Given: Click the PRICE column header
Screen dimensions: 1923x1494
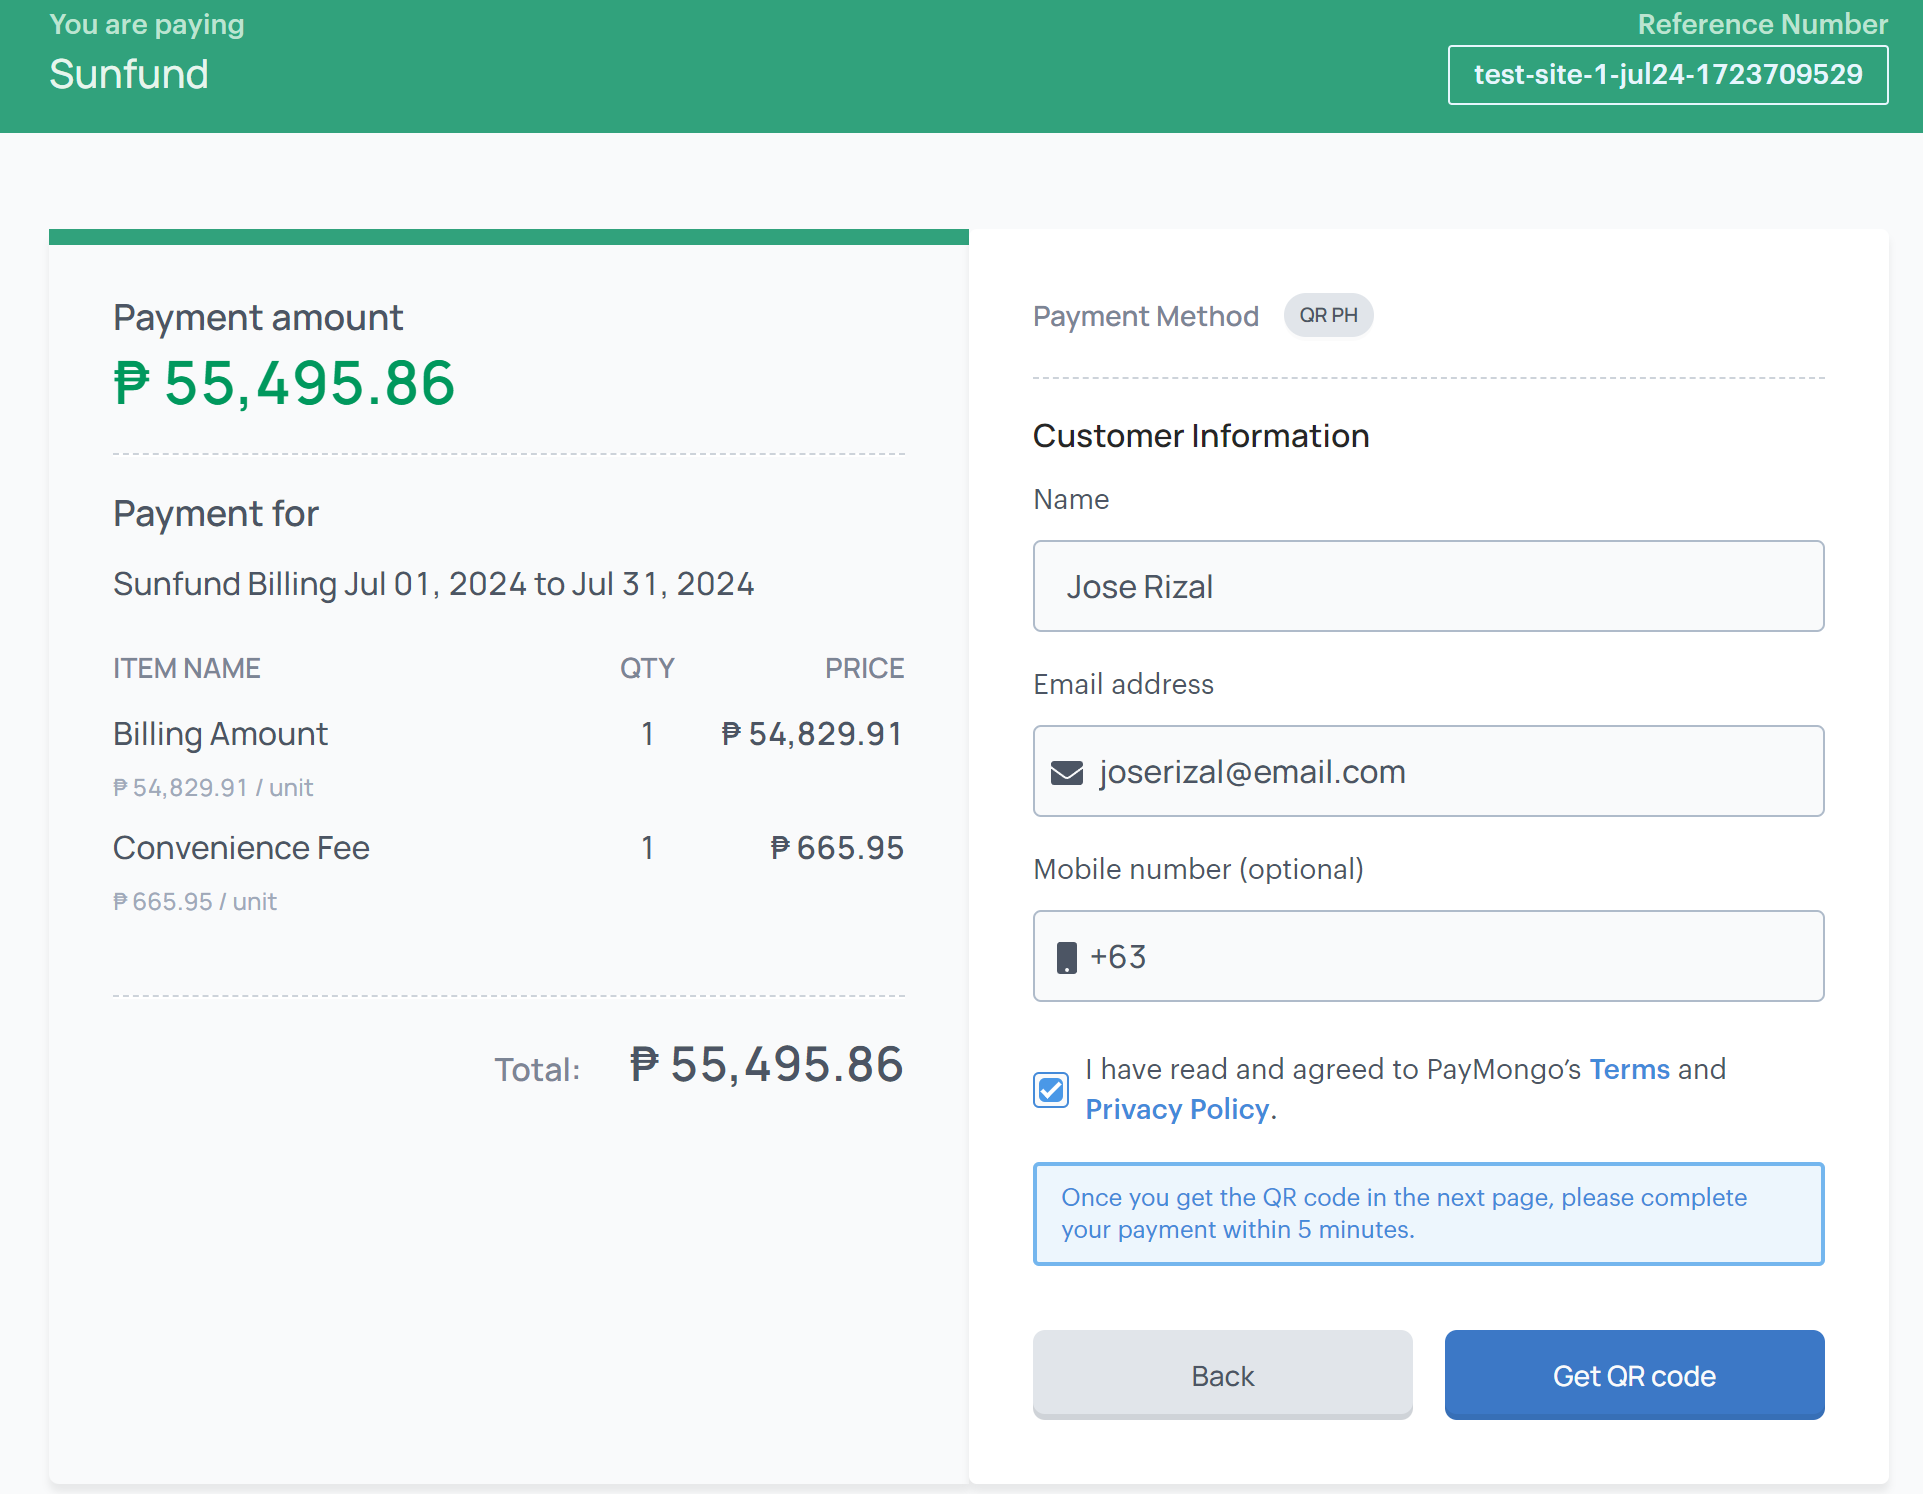Looking at the screenshot, I should [x=865, y=668].
